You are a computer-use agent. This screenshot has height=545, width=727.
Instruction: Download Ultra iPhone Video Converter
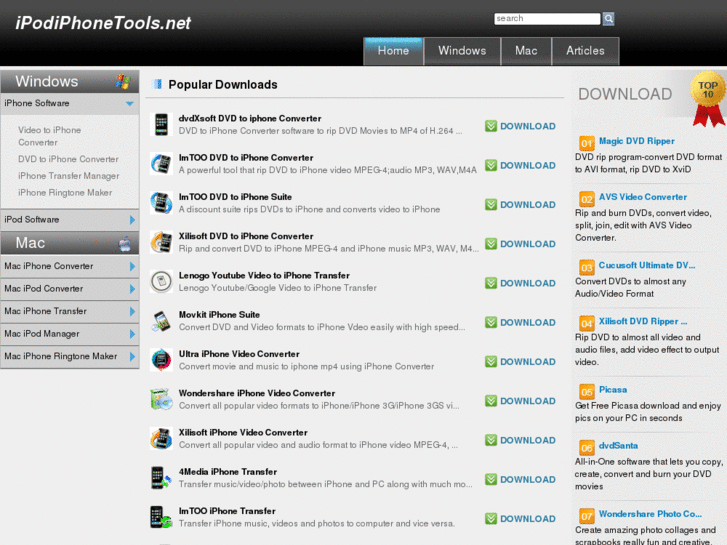click(520, 362)
